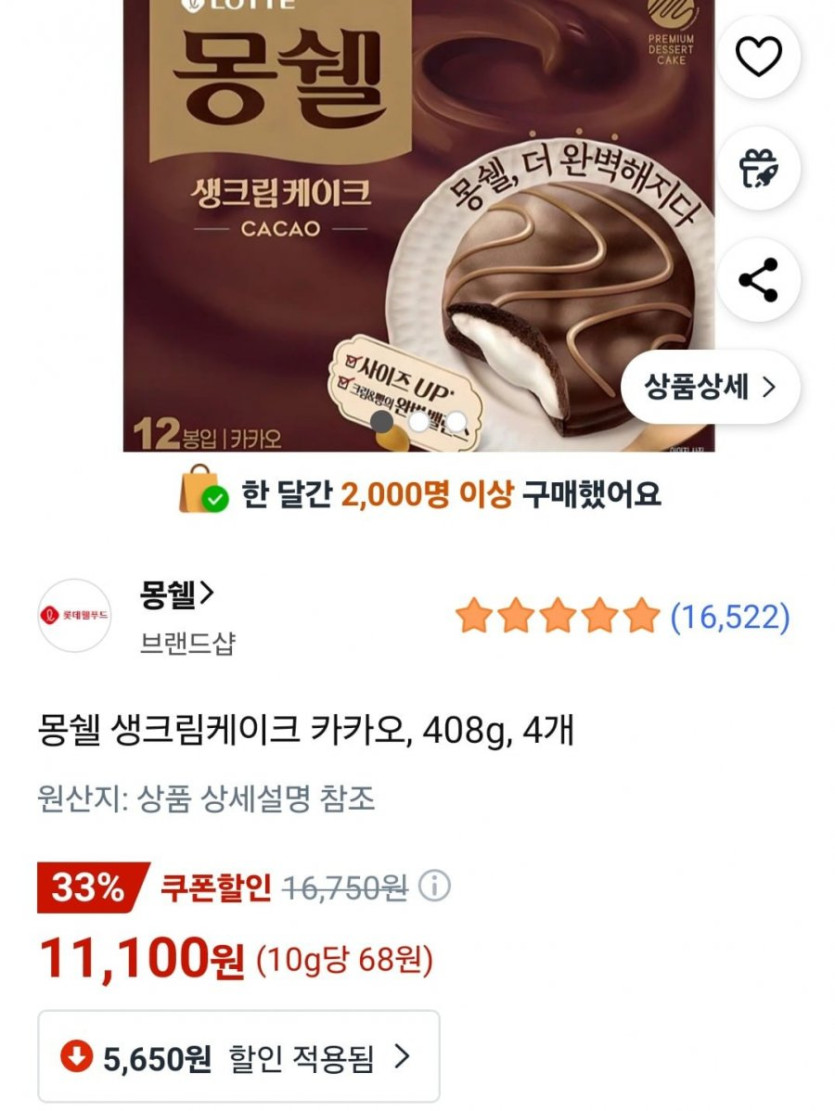Image resolution: width=835 pixels, height=1111 pixels.
Task: Click the price info circle icon
Action: point(435,886)
